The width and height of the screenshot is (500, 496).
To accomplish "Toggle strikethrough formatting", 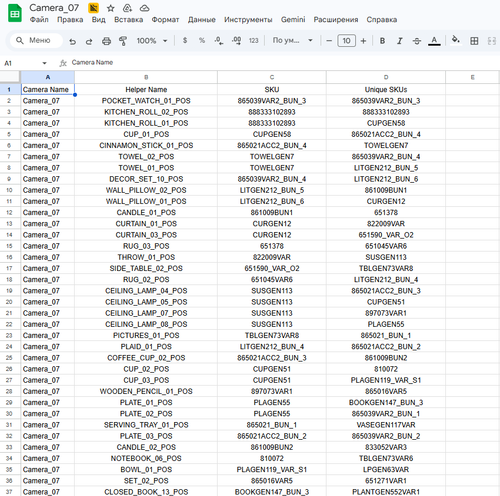I will (417, 41).
